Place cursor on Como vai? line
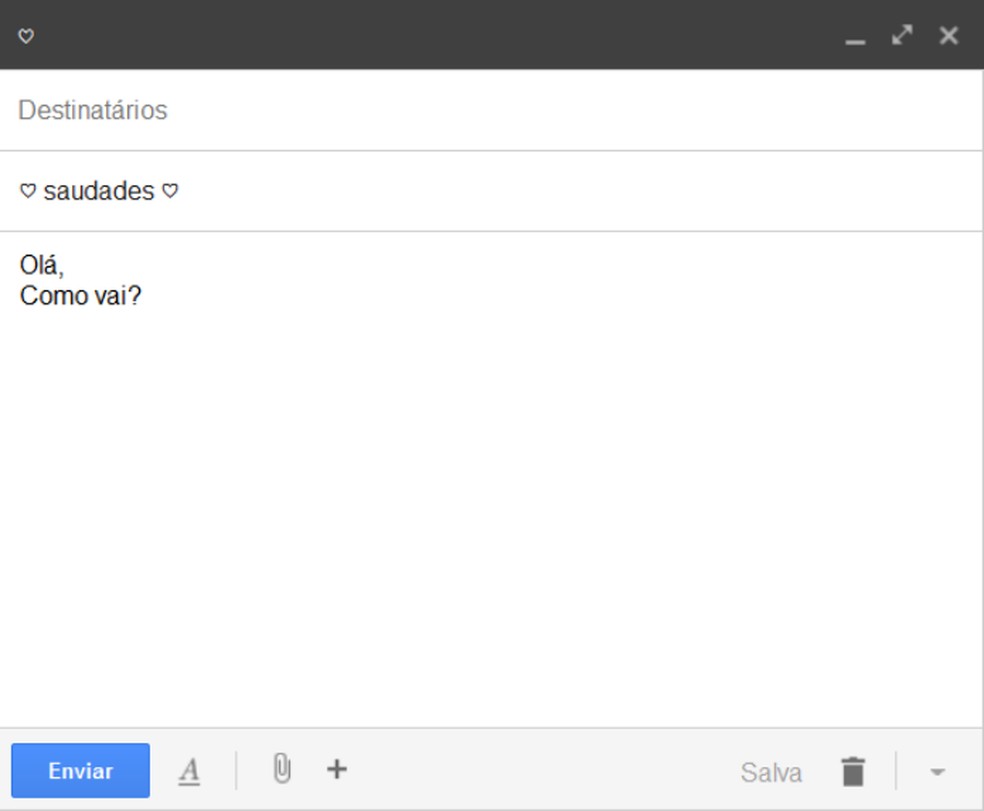The height and width of the screenshot is (811, 984). (80, 296)
